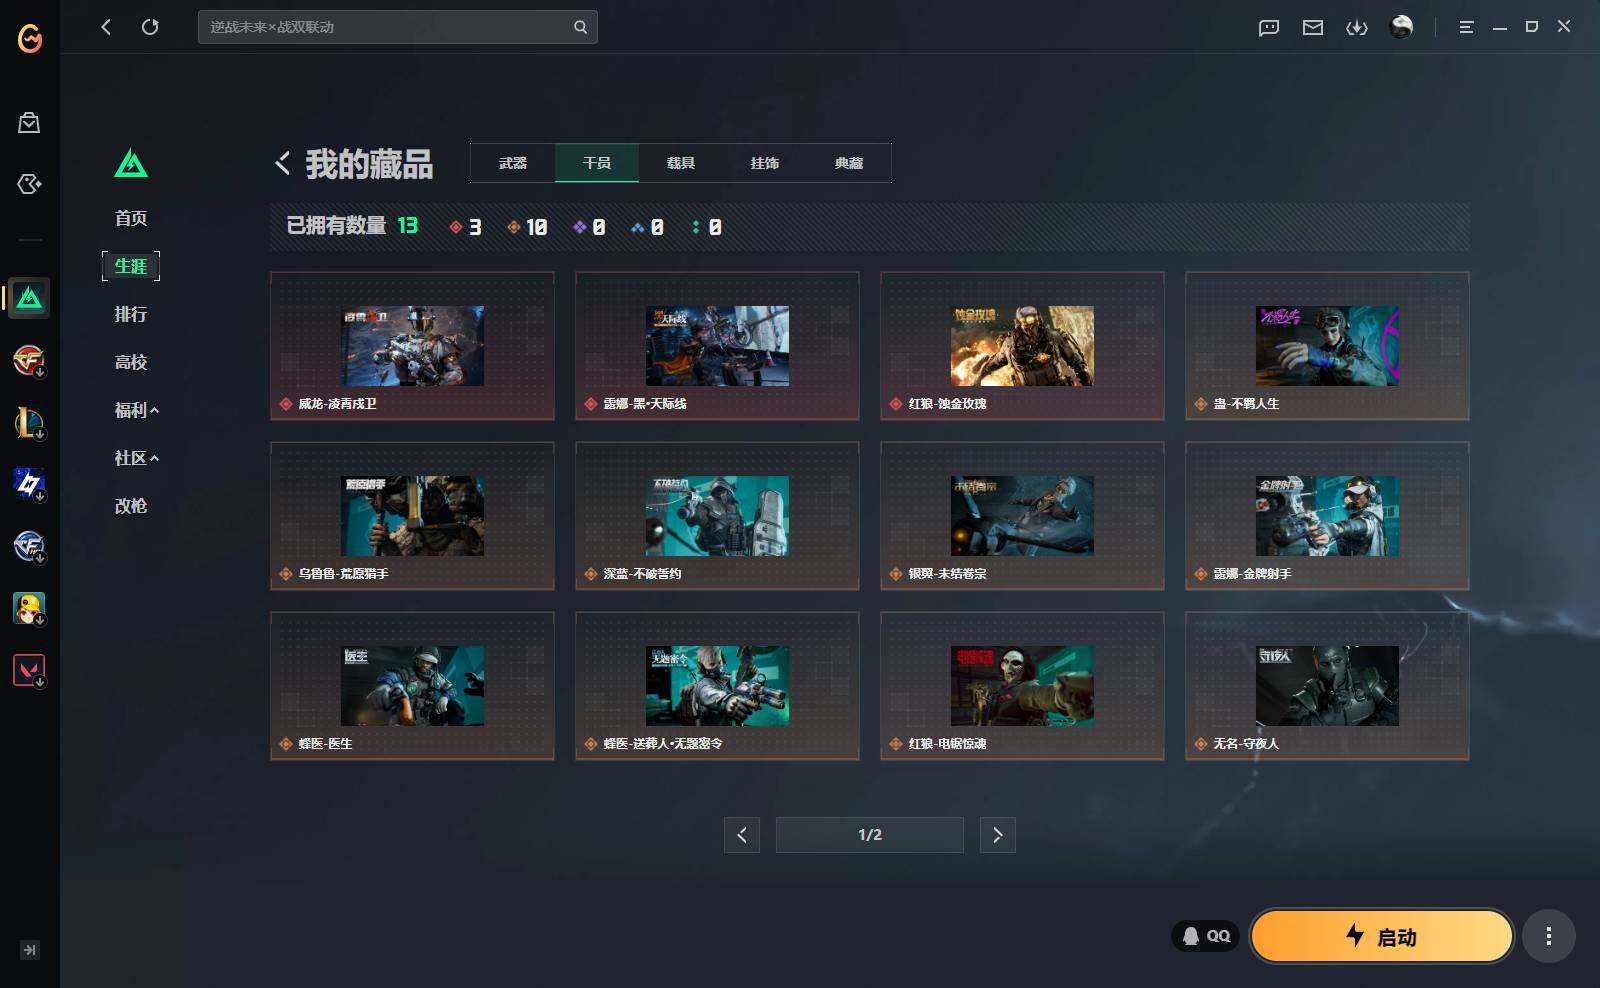Viewport: 1600px width, 988px height.
Task: Collapse the 社区 menu section
Action: 137,458
